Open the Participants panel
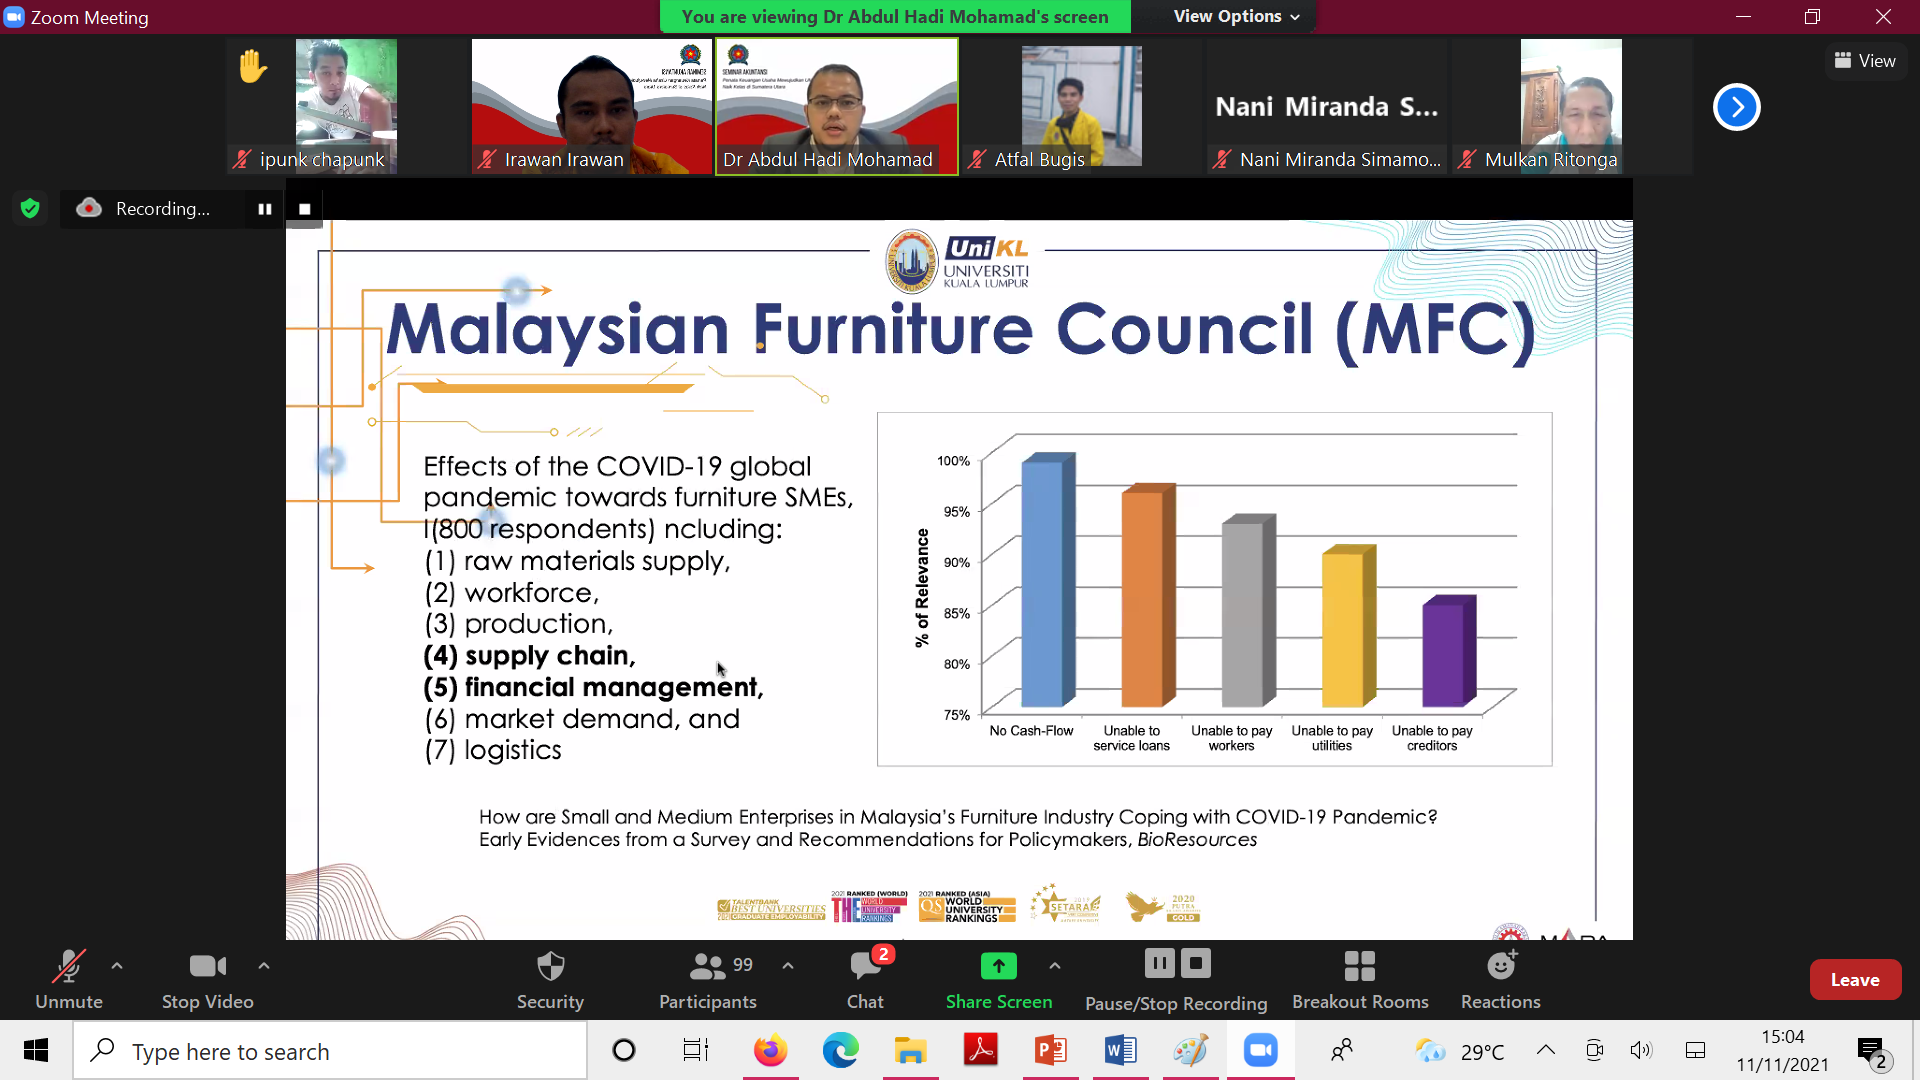The width and height of the screenshot is (1920, 1080). pyautogui.click(x=708, y=980)
